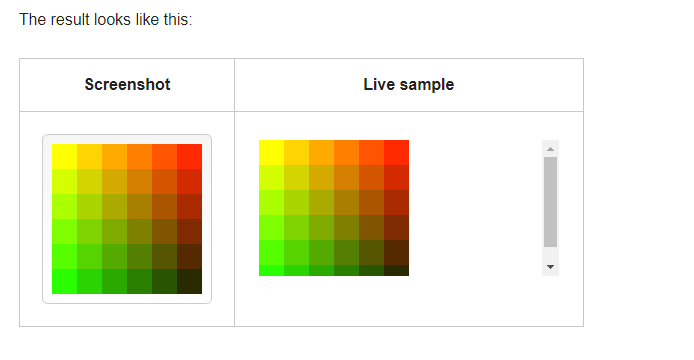
Task: Select the yellow top-left swatch in Live sample
Action: 271,153
